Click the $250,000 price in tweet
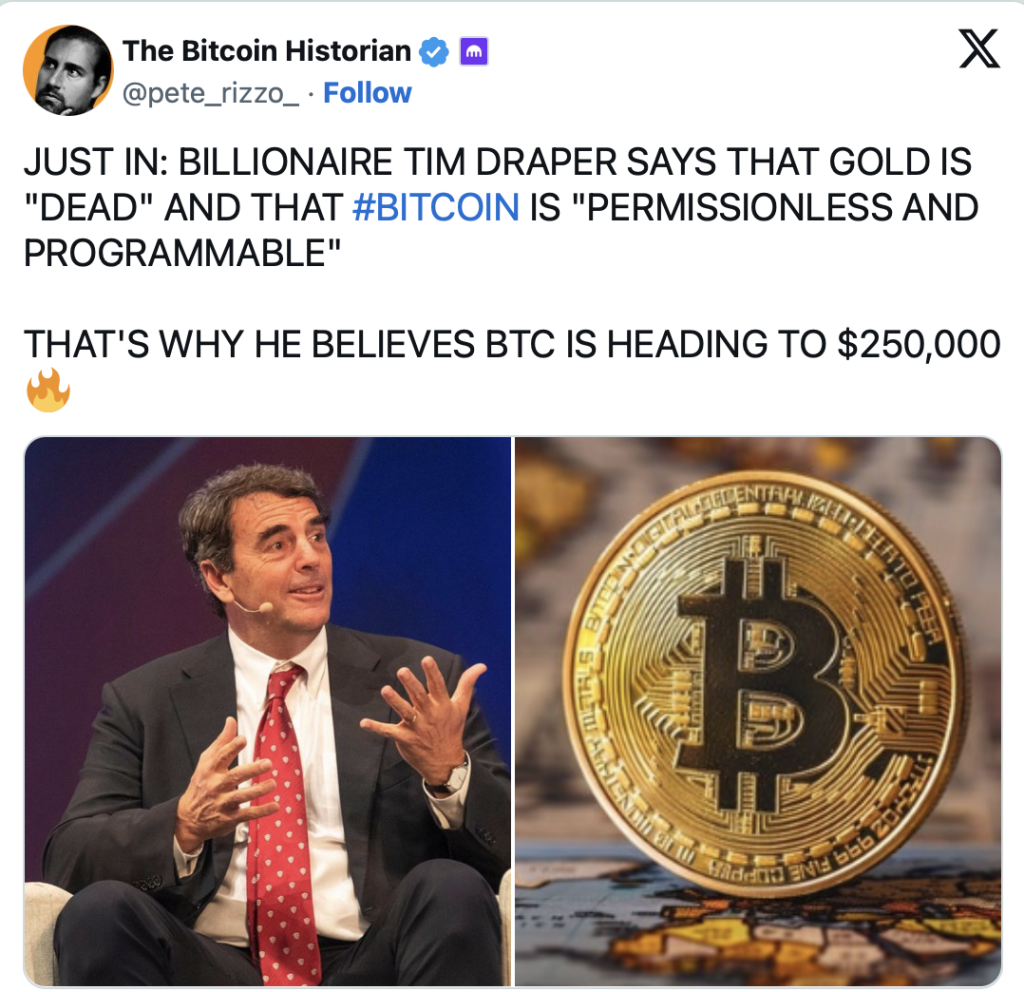The width and height of the screenshot is (1024, 992). (x=919, y=344)
